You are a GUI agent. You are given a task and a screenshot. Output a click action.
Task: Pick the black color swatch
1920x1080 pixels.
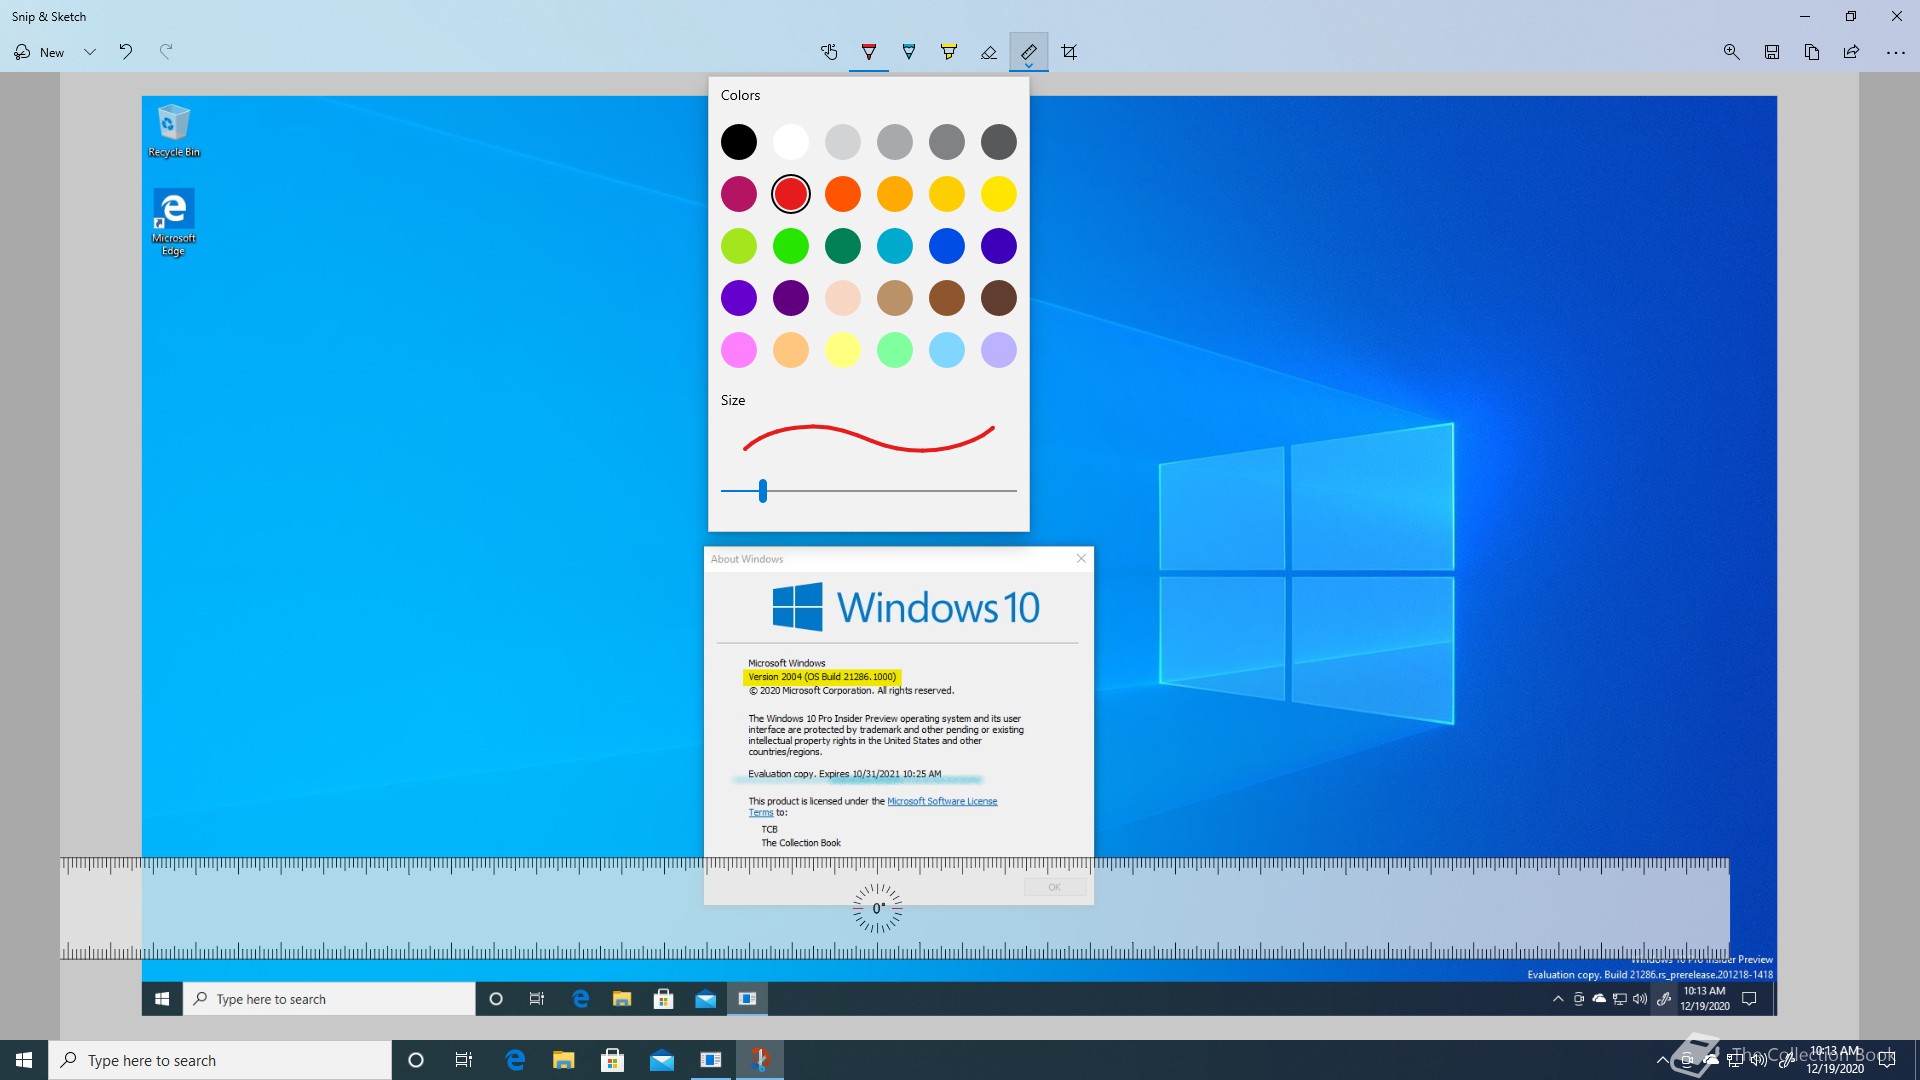[739, 142]
